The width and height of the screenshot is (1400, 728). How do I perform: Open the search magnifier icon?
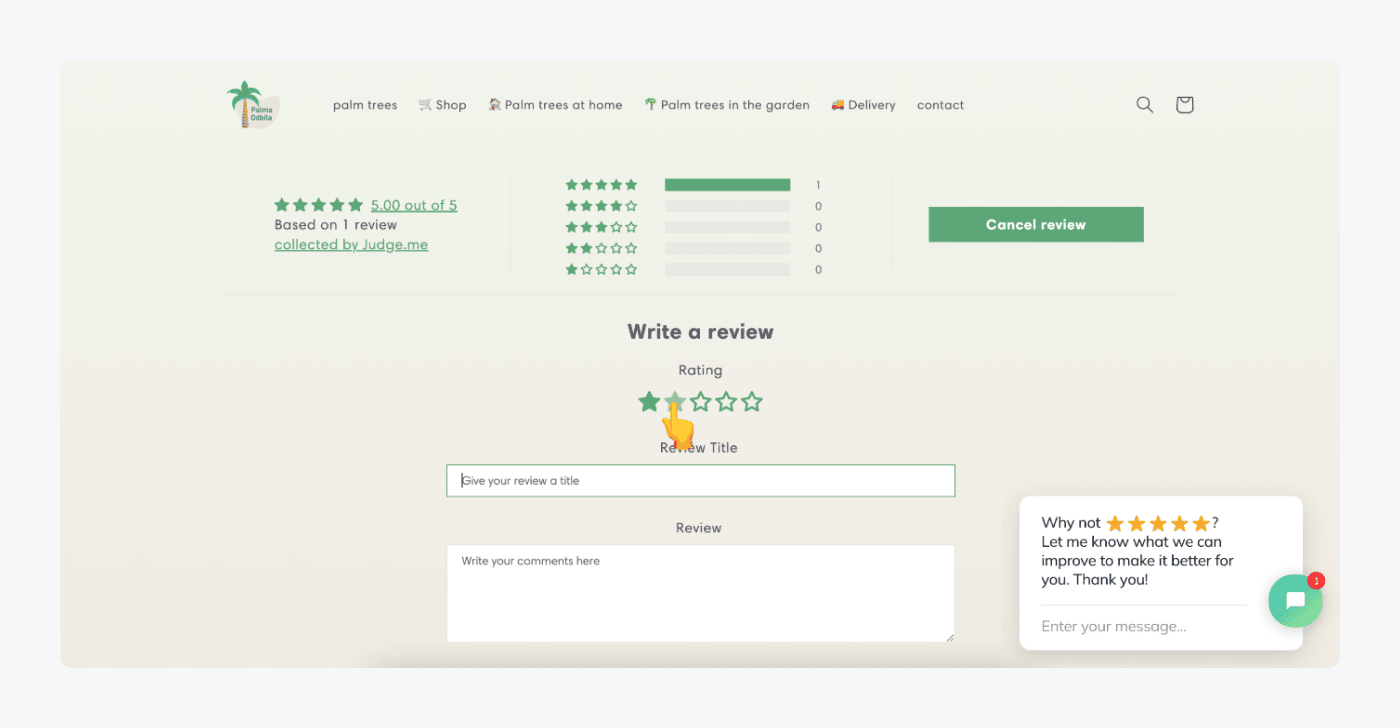[x=1145, y=105]
